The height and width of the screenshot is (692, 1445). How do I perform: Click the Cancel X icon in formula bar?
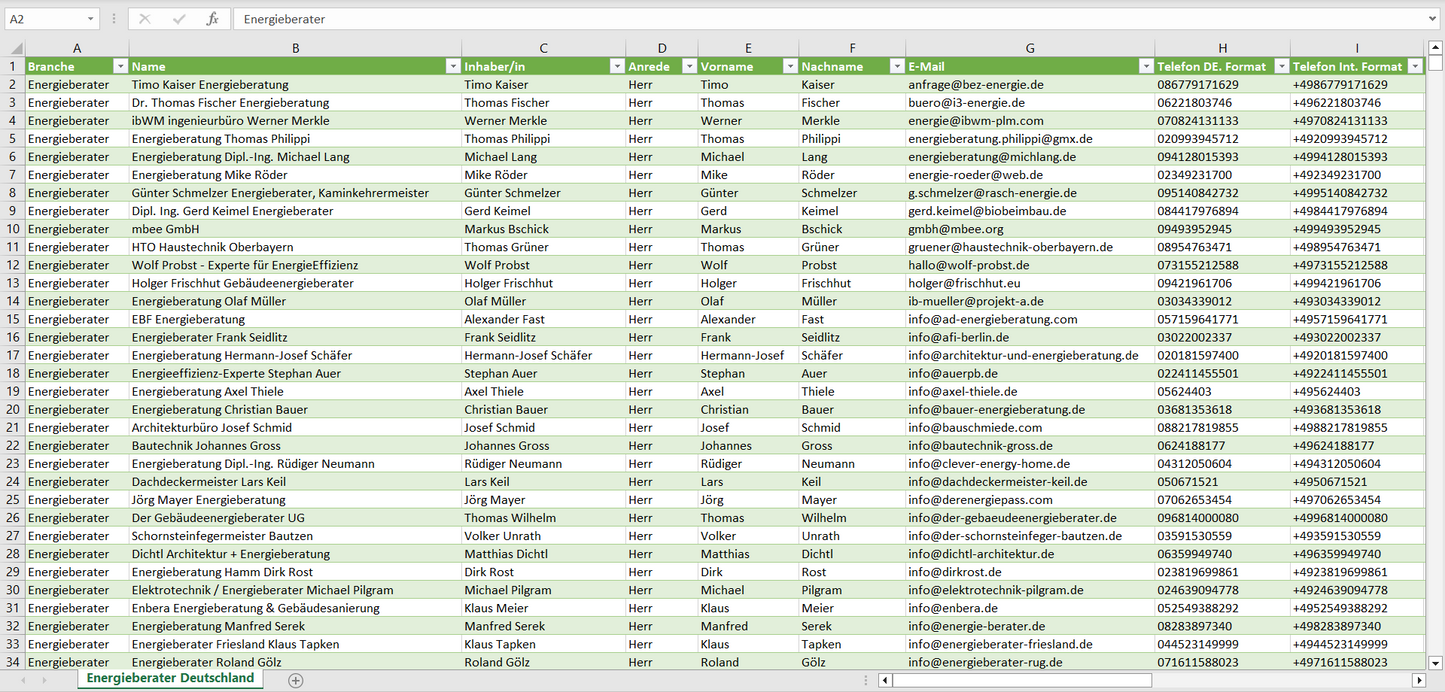click(145, 19)
